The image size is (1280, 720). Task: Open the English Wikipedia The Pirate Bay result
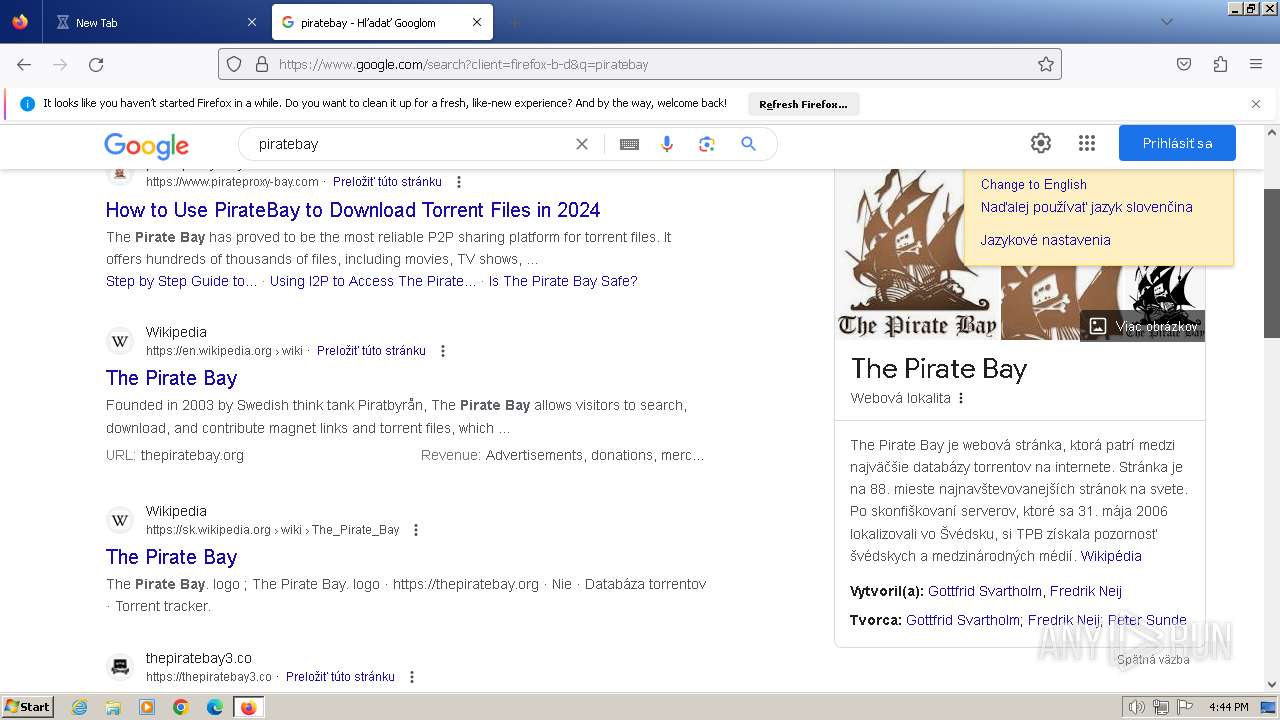click(172, 378)
